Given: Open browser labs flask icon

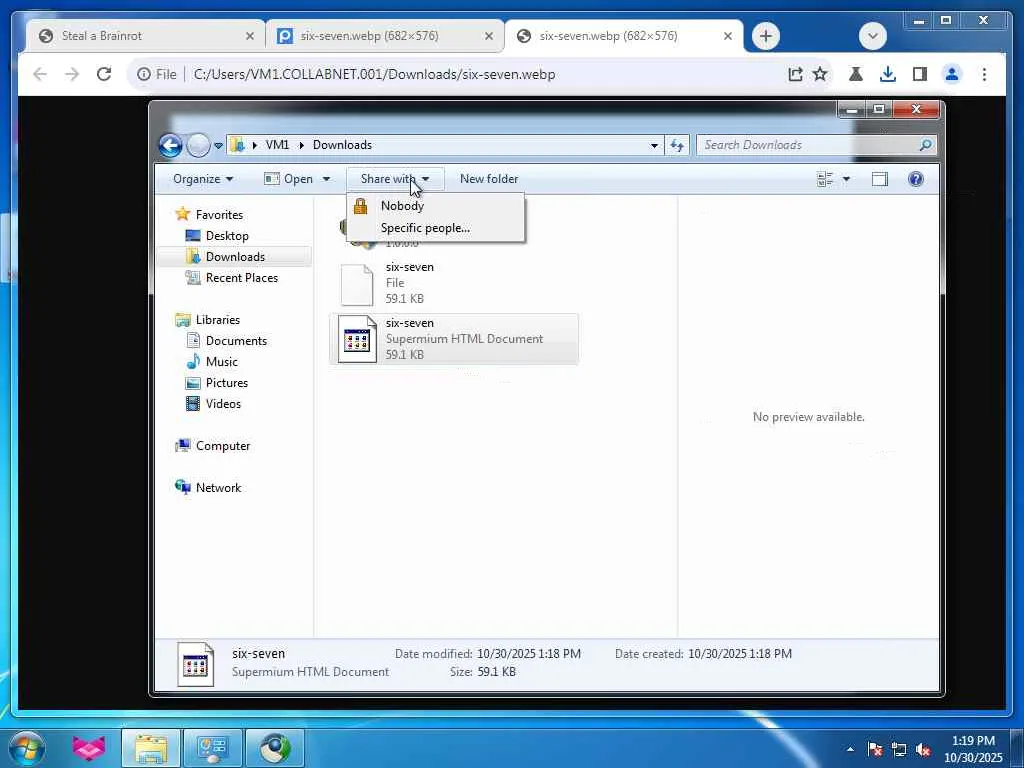Looking at the screenshot, I should (x=856, y=74).
